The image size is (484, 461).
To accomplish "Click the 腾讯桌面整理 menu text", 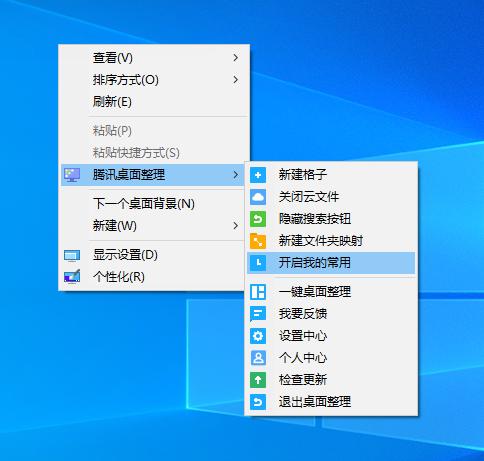I will (x=129, y=175).
